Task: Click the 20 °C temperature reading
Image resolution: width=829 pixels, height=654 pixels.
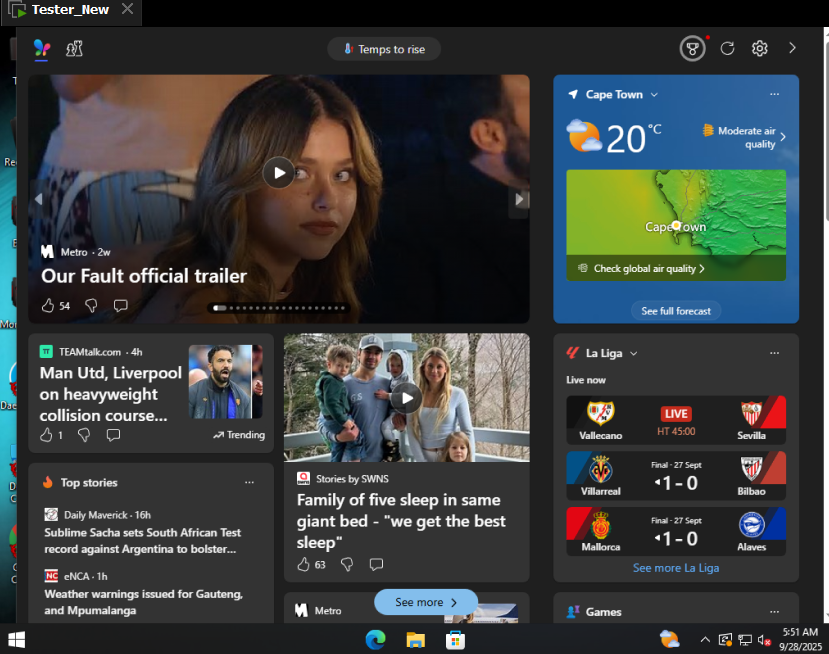Action: click(633, 139)
